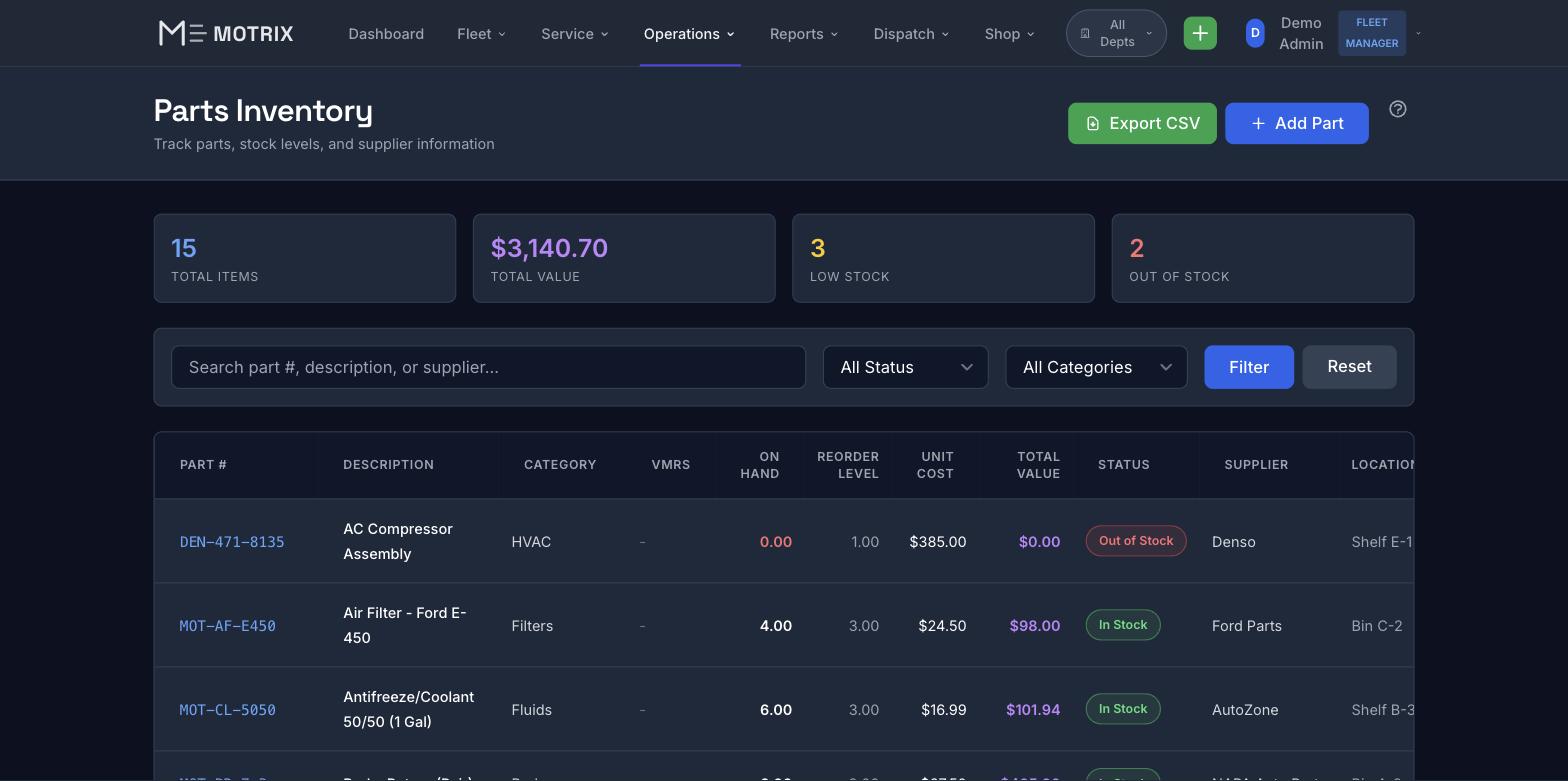The height and width of the screenshot is (781, 1568).
Task: Apply the Filter button
Action: (1249, 367)
